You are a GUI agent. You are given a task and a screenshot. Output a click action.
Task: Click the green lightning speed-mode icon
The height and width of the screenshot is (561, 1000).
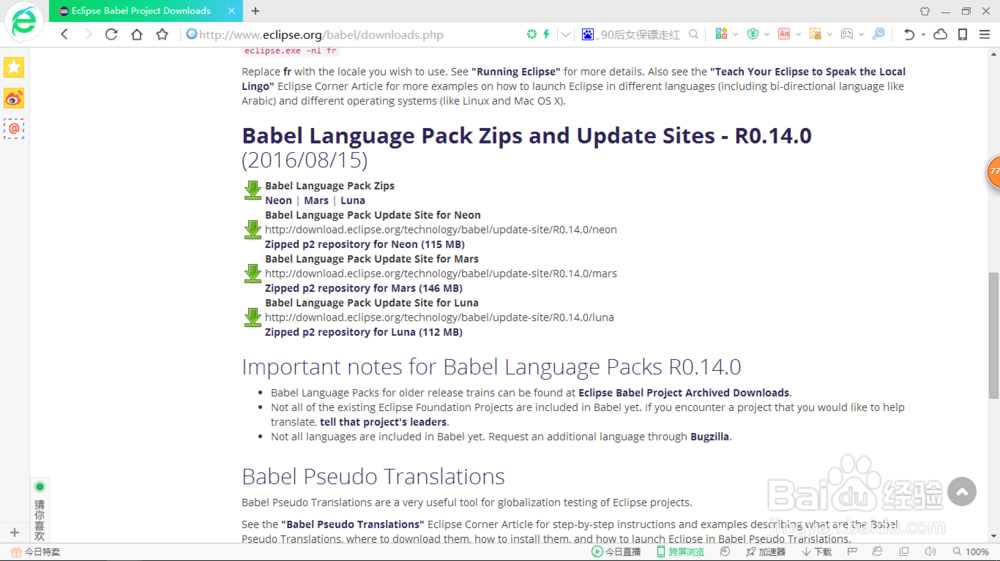pos(547,34)
